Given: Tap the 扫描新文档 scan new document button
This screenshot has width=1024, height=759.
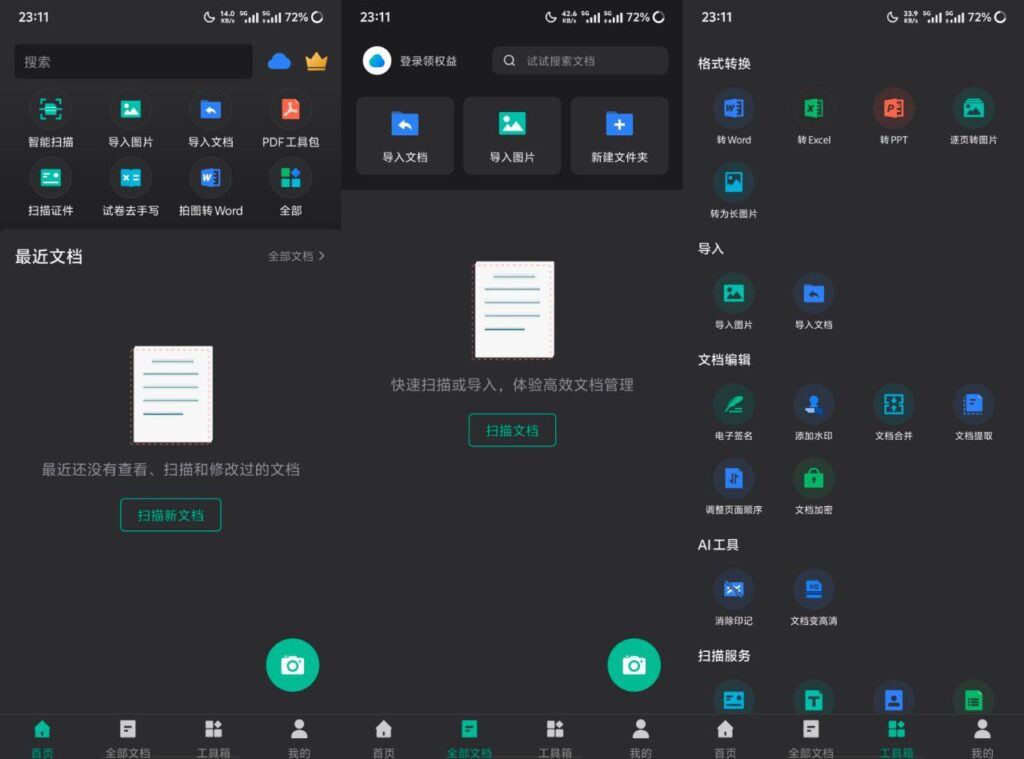Looking at the screenshot, I should click(170, 514).
